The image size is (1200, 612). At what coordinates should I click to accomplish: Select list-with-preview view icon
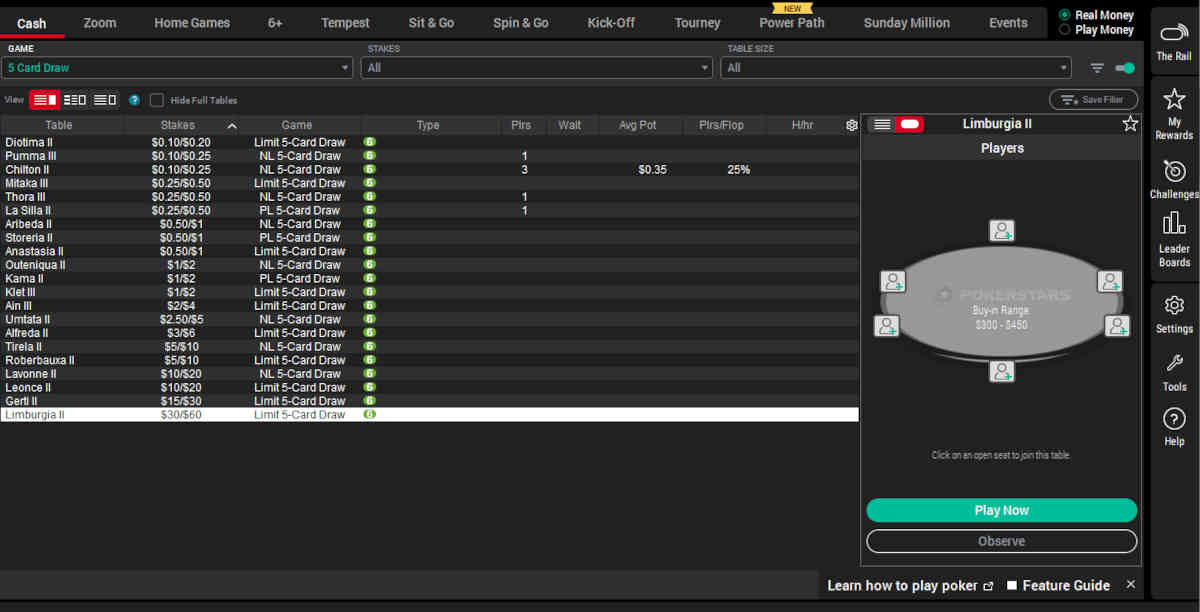coord(45,100)
